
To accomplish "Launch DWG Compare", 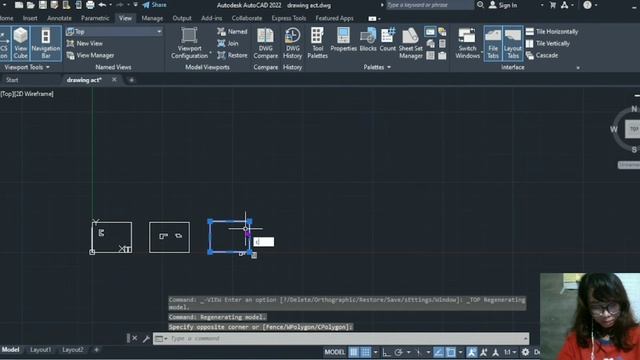I will coord(265,43).
